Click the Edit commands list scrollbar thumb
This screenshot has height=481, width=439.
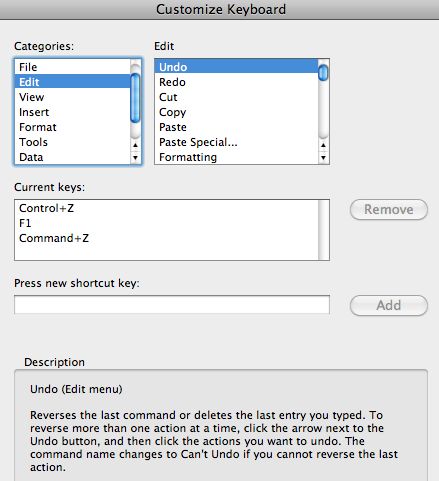click(x=323, y=73)
